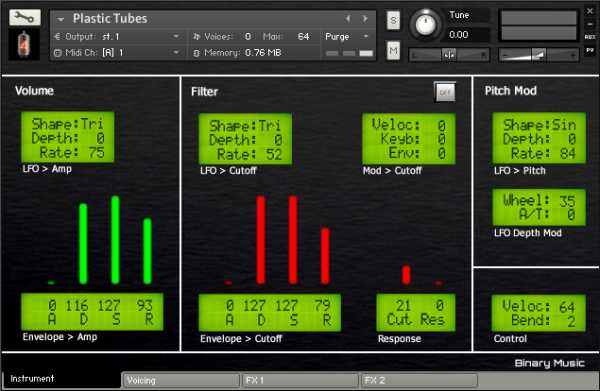This screenshot has width=600, height=391.
Task: Toggle the Filter on/off switch
Action: [x=445, y=92]
